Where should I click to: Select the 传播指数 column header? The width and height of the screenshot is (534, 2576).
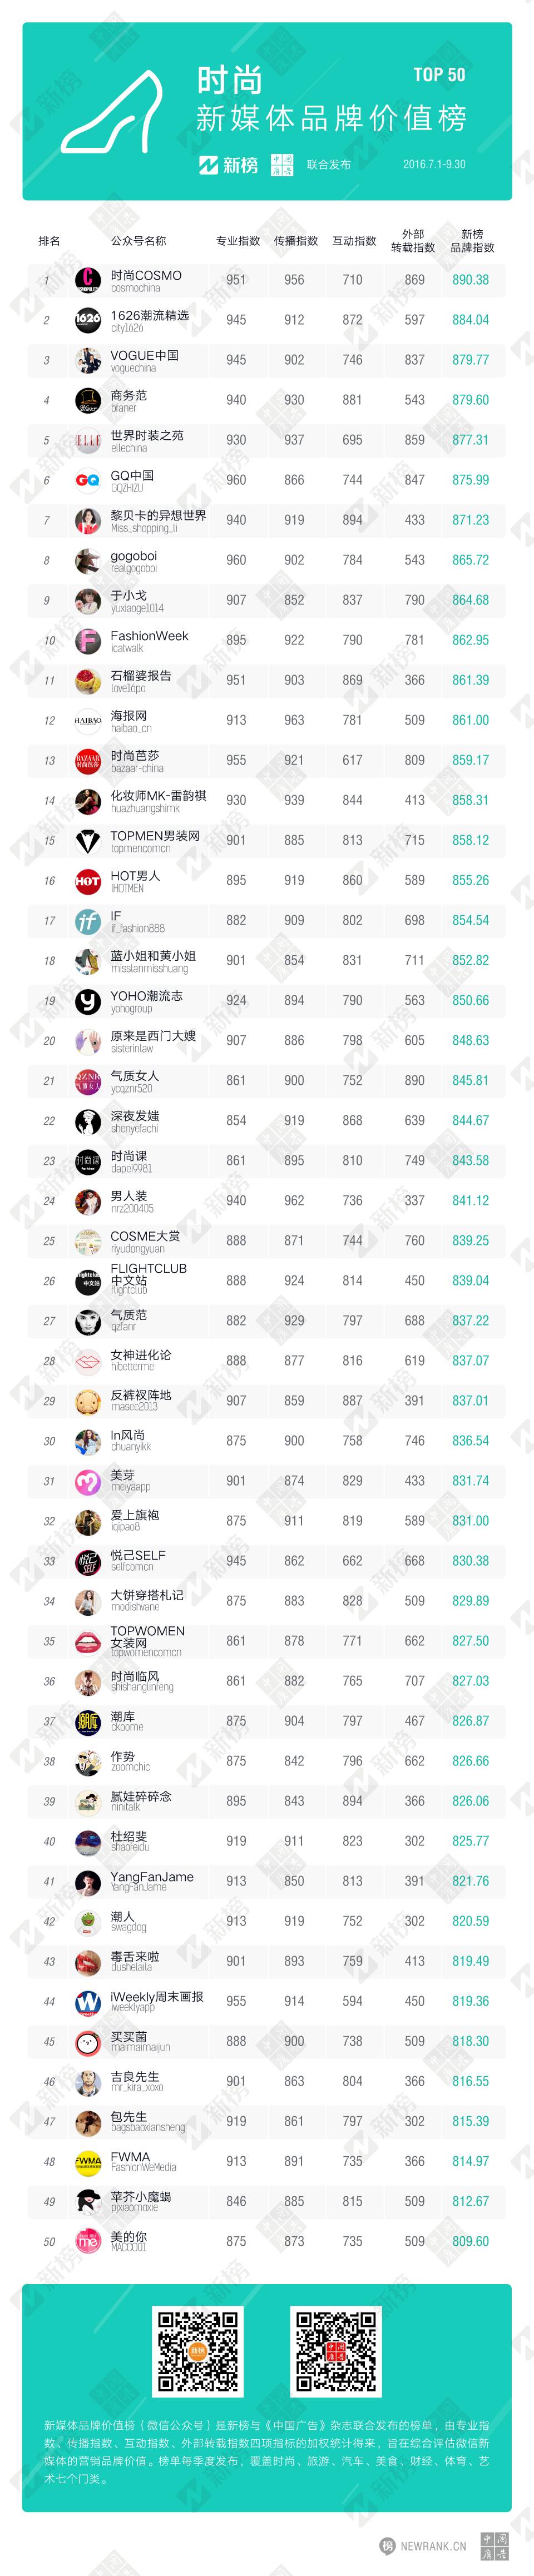coord(296,241)
